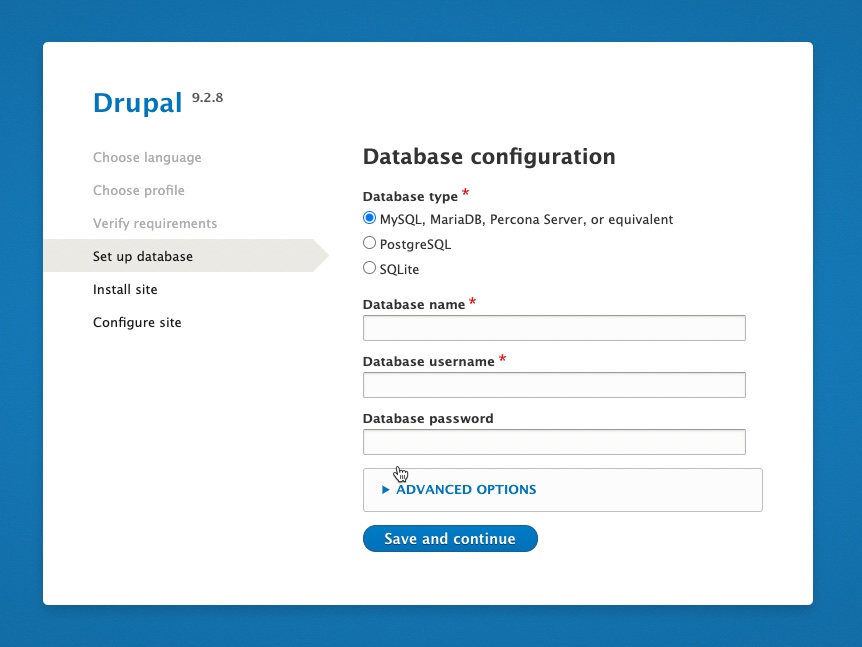Click into the Database username text box
The image size is (862, 647).
pos(554,385)
